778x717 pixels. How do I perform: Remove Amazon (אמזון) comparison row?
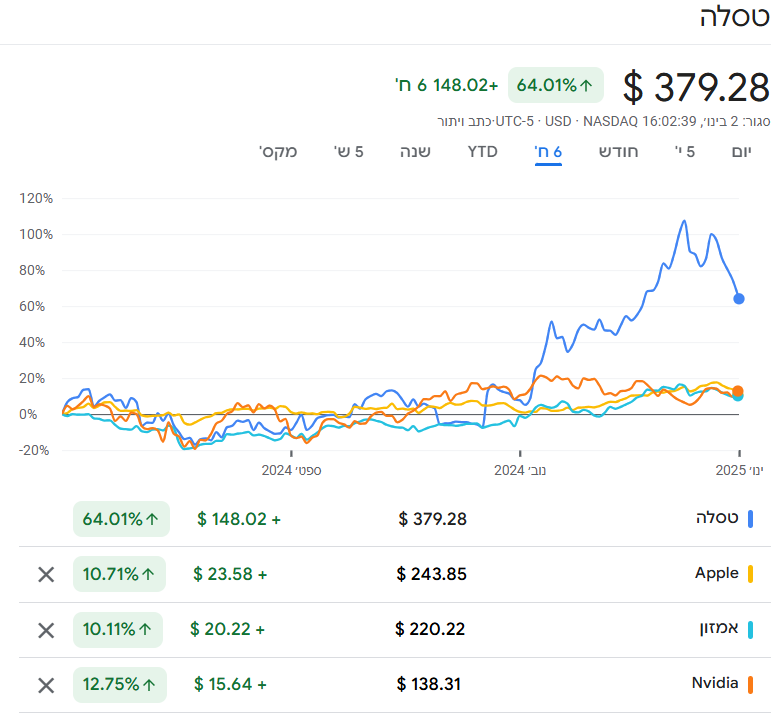pos(46,630)
